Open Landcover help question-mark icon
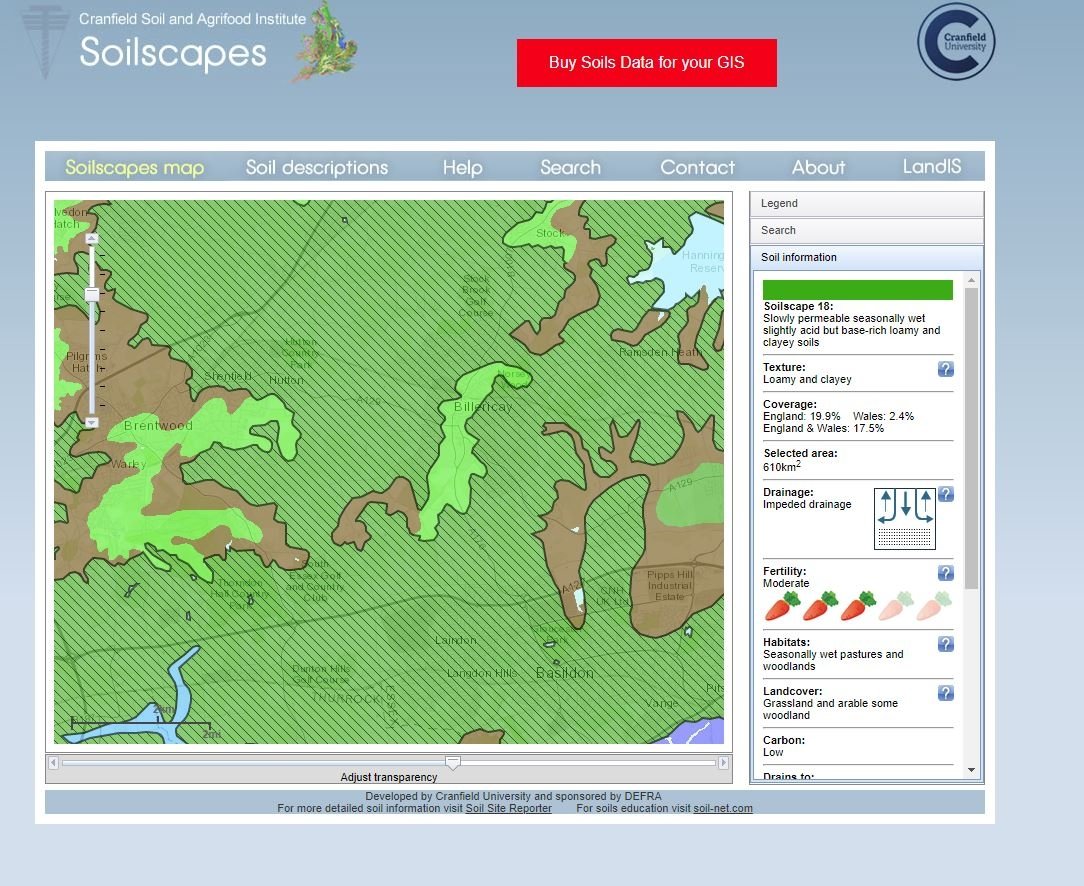Screen dimensions: 1084x886 point(946,693)
